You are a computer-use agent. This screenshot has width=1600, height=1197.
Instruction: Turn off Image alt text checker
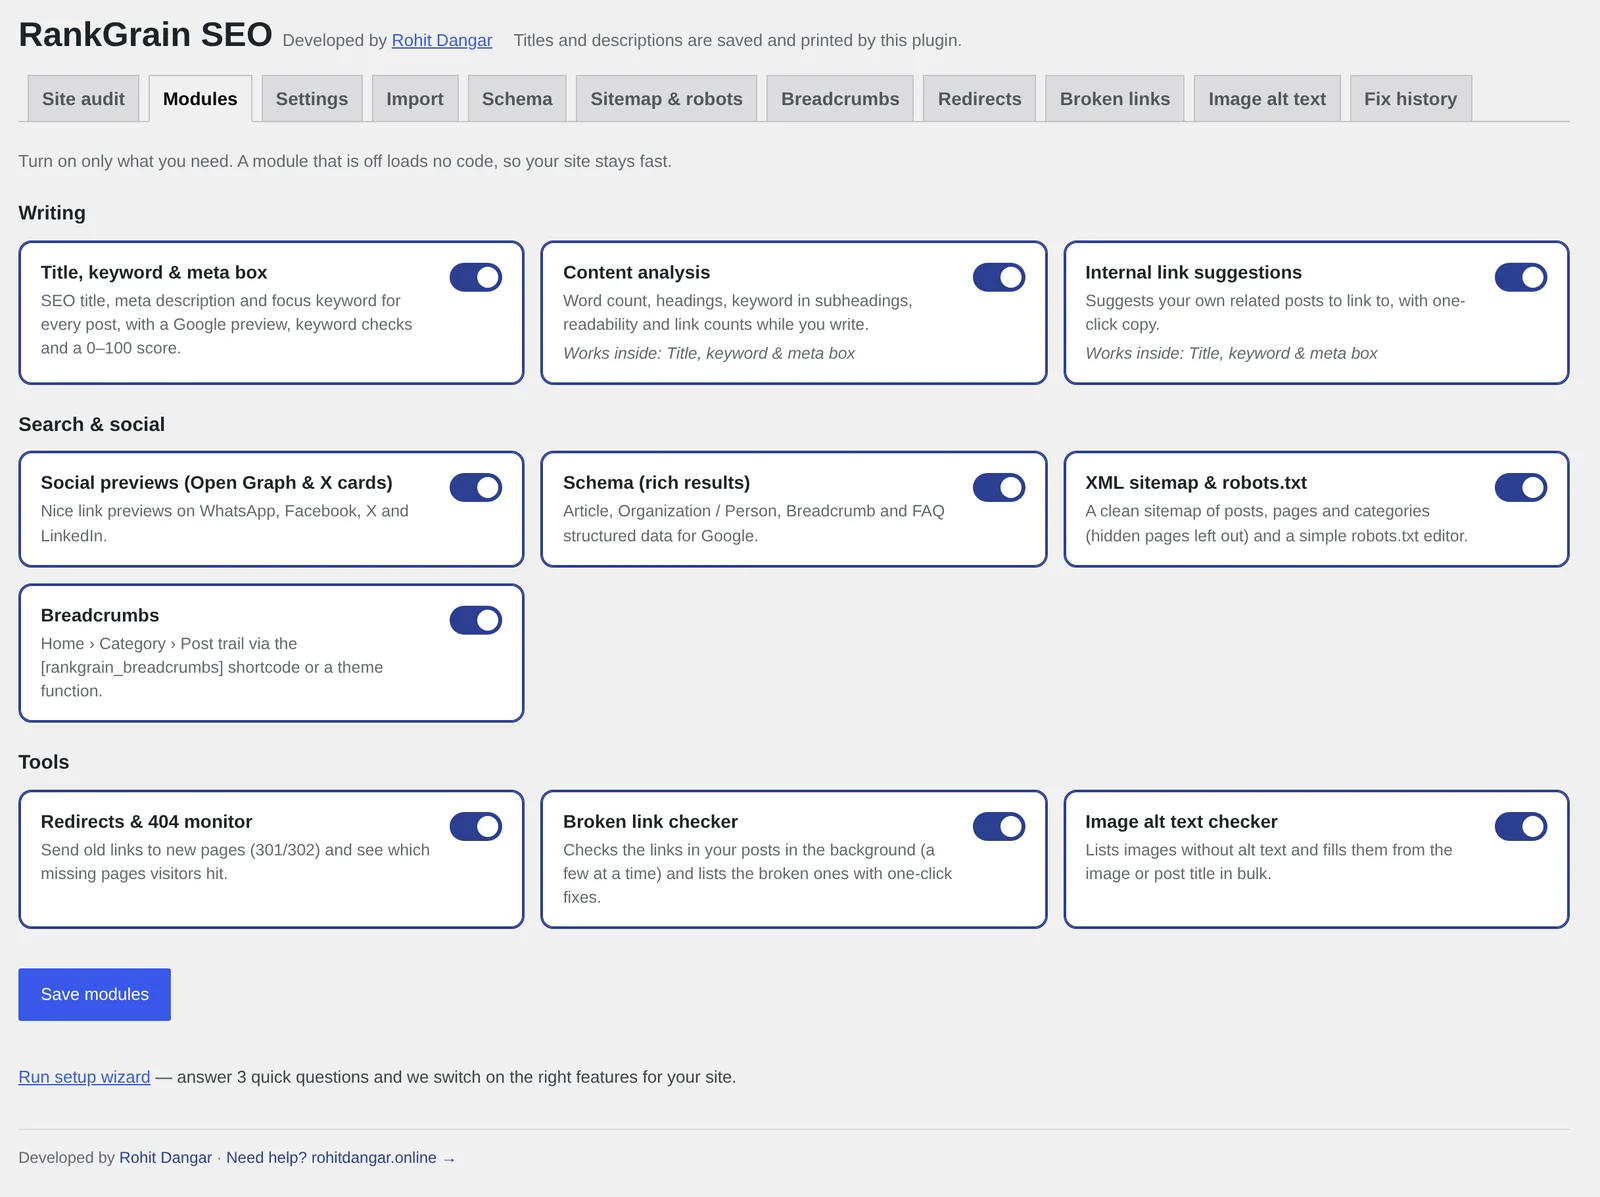pyautogui.click(x=1520, y=826)
